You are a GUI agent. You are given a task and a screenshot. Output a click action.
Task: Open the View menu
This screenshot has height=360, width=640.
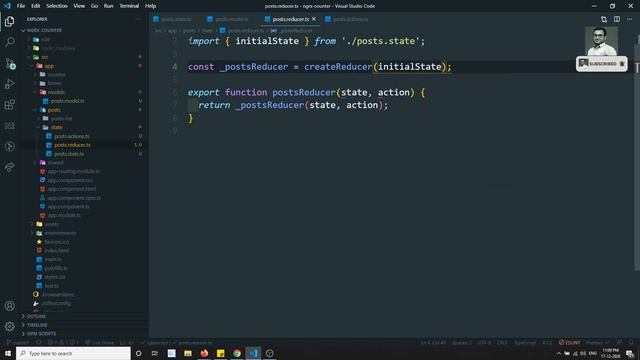point(79,6)
